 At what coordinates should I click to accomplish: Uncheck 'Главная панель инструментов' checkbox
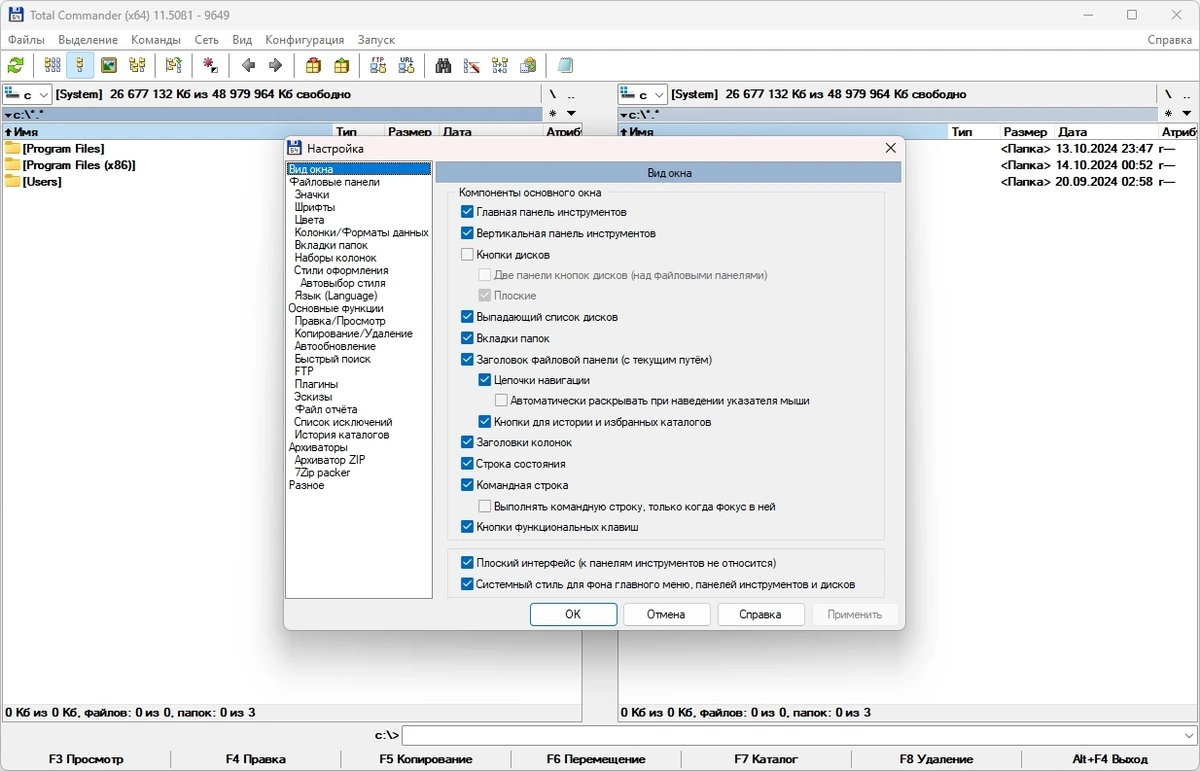point(467,212)
